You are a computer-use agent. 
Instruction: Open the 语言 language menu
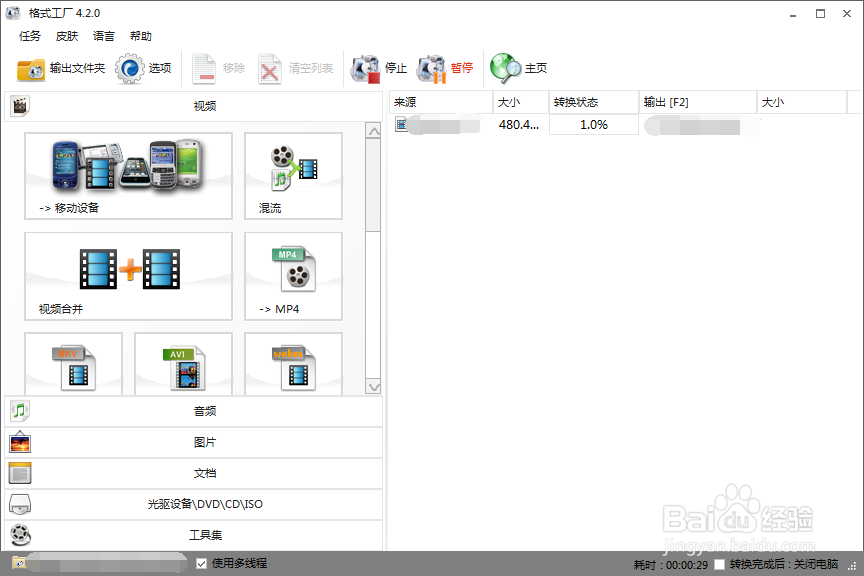click(x=104, y=36)
